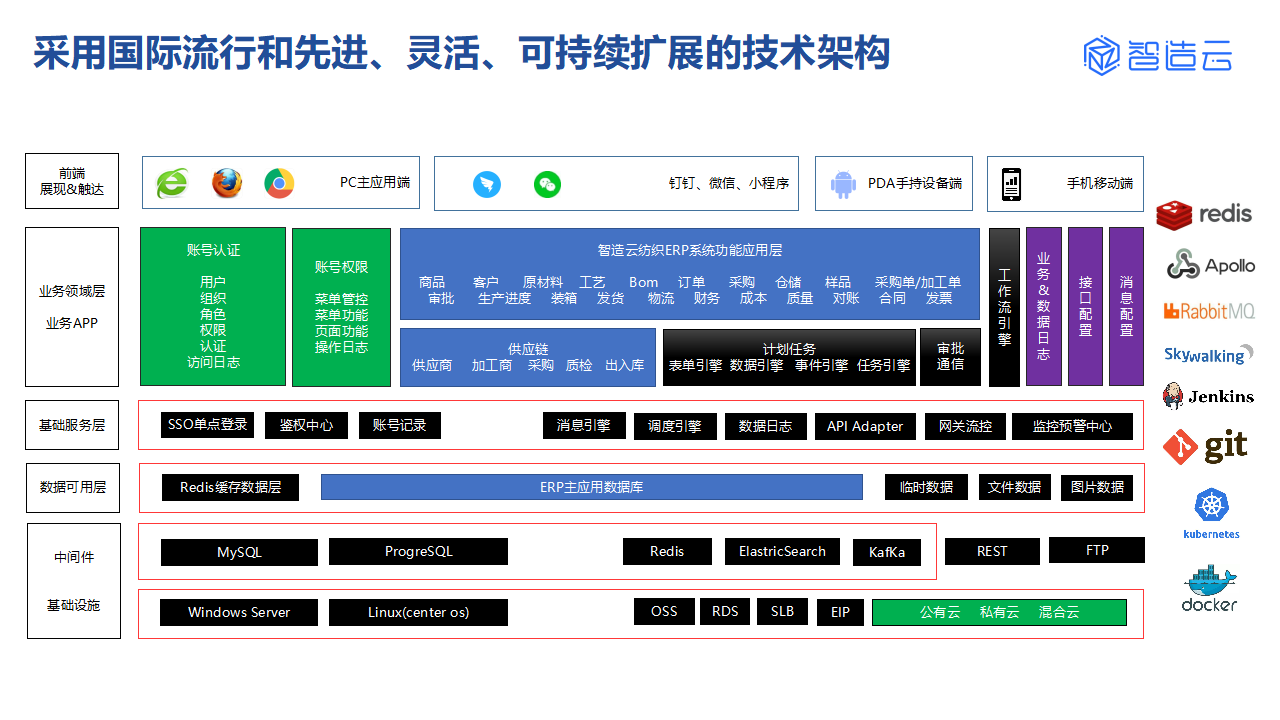Click the ElastricSearch box

coord(782,551)
